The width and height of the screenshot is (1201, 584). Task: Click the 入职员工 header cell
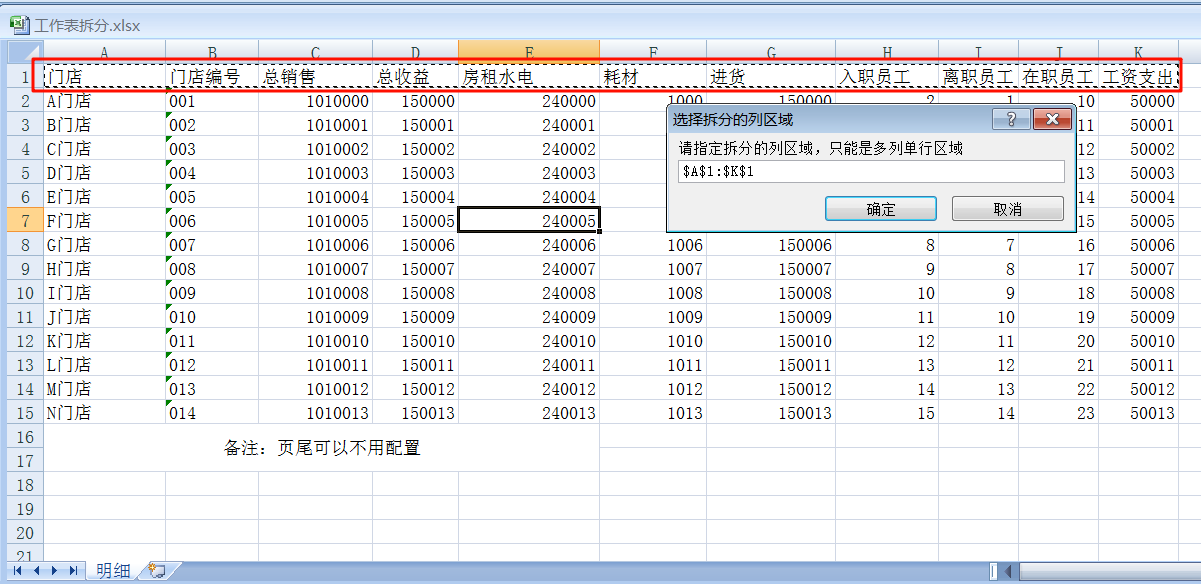coord(887,77)
